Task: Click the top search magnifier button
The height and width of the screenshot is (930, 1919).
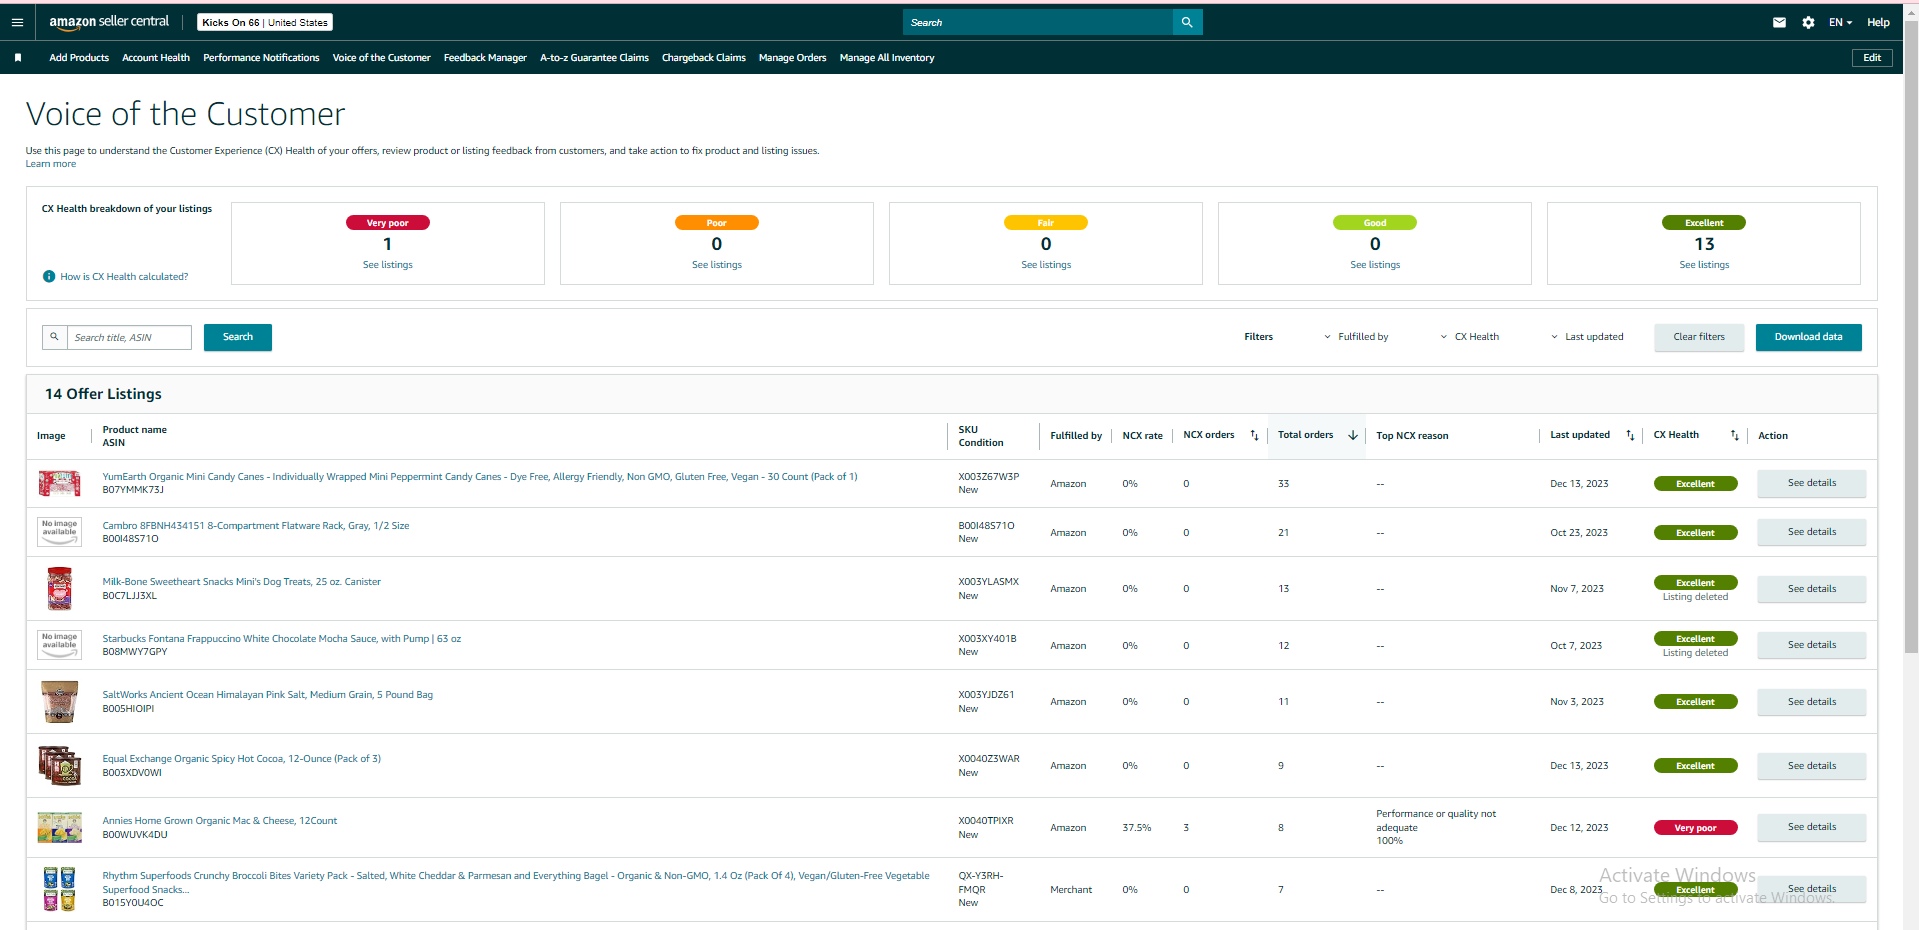Action: [x=1187, y=22]
